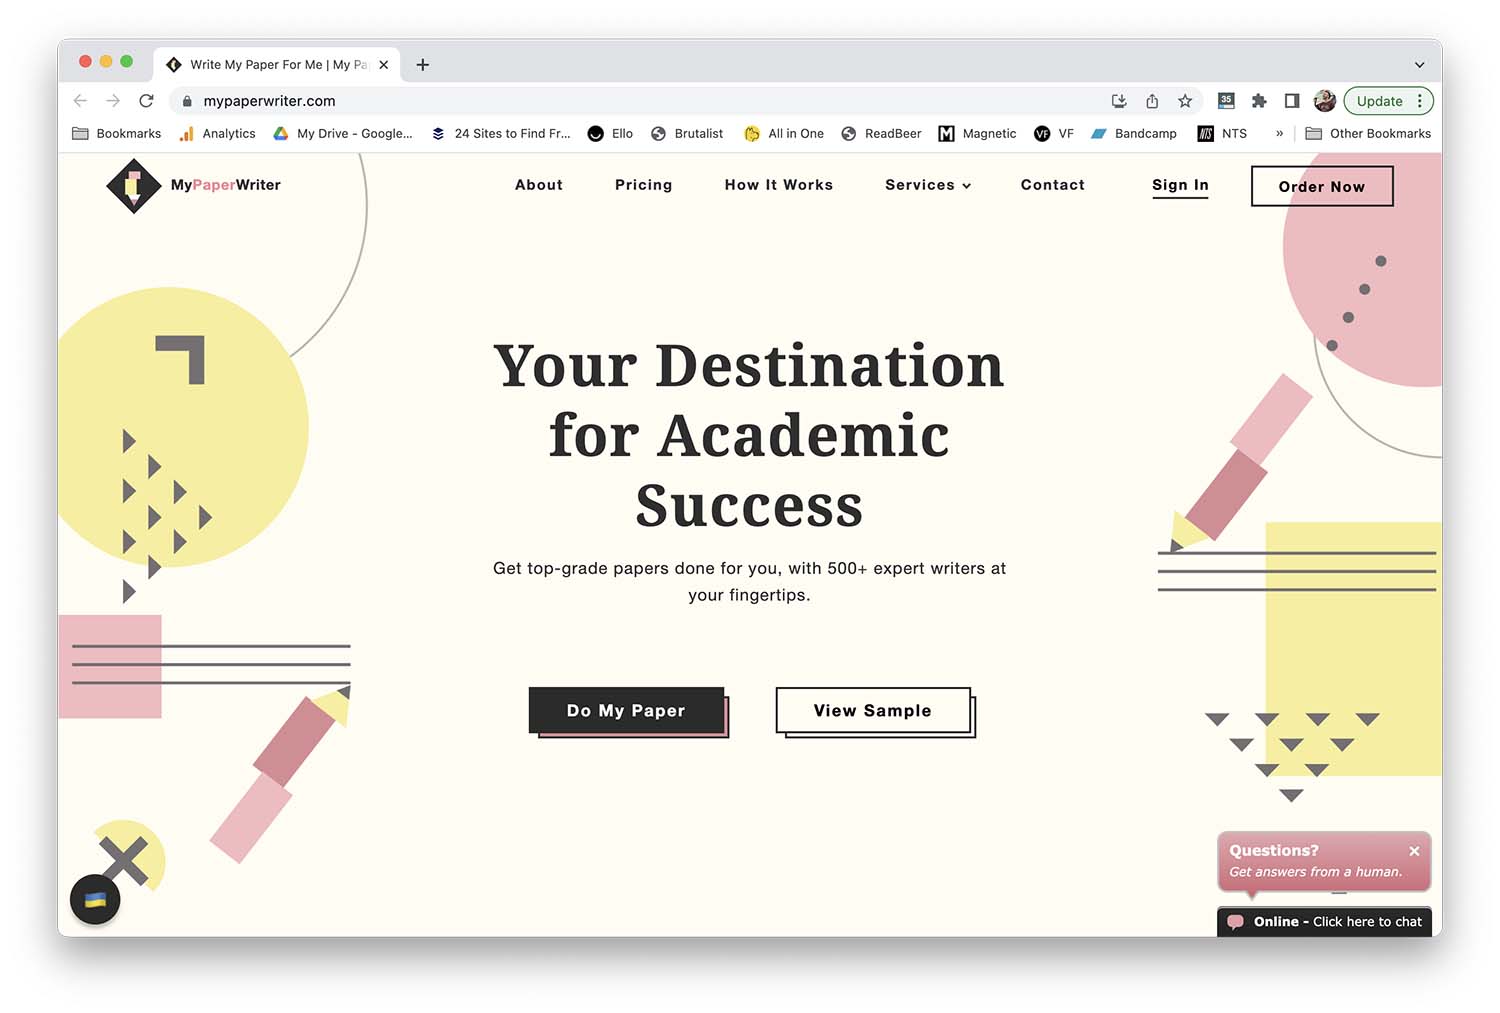Image resolution: width=1500 pixels, height=1013 pixels.
Task: Click the Do My Paper button
Action: (626, 710)
